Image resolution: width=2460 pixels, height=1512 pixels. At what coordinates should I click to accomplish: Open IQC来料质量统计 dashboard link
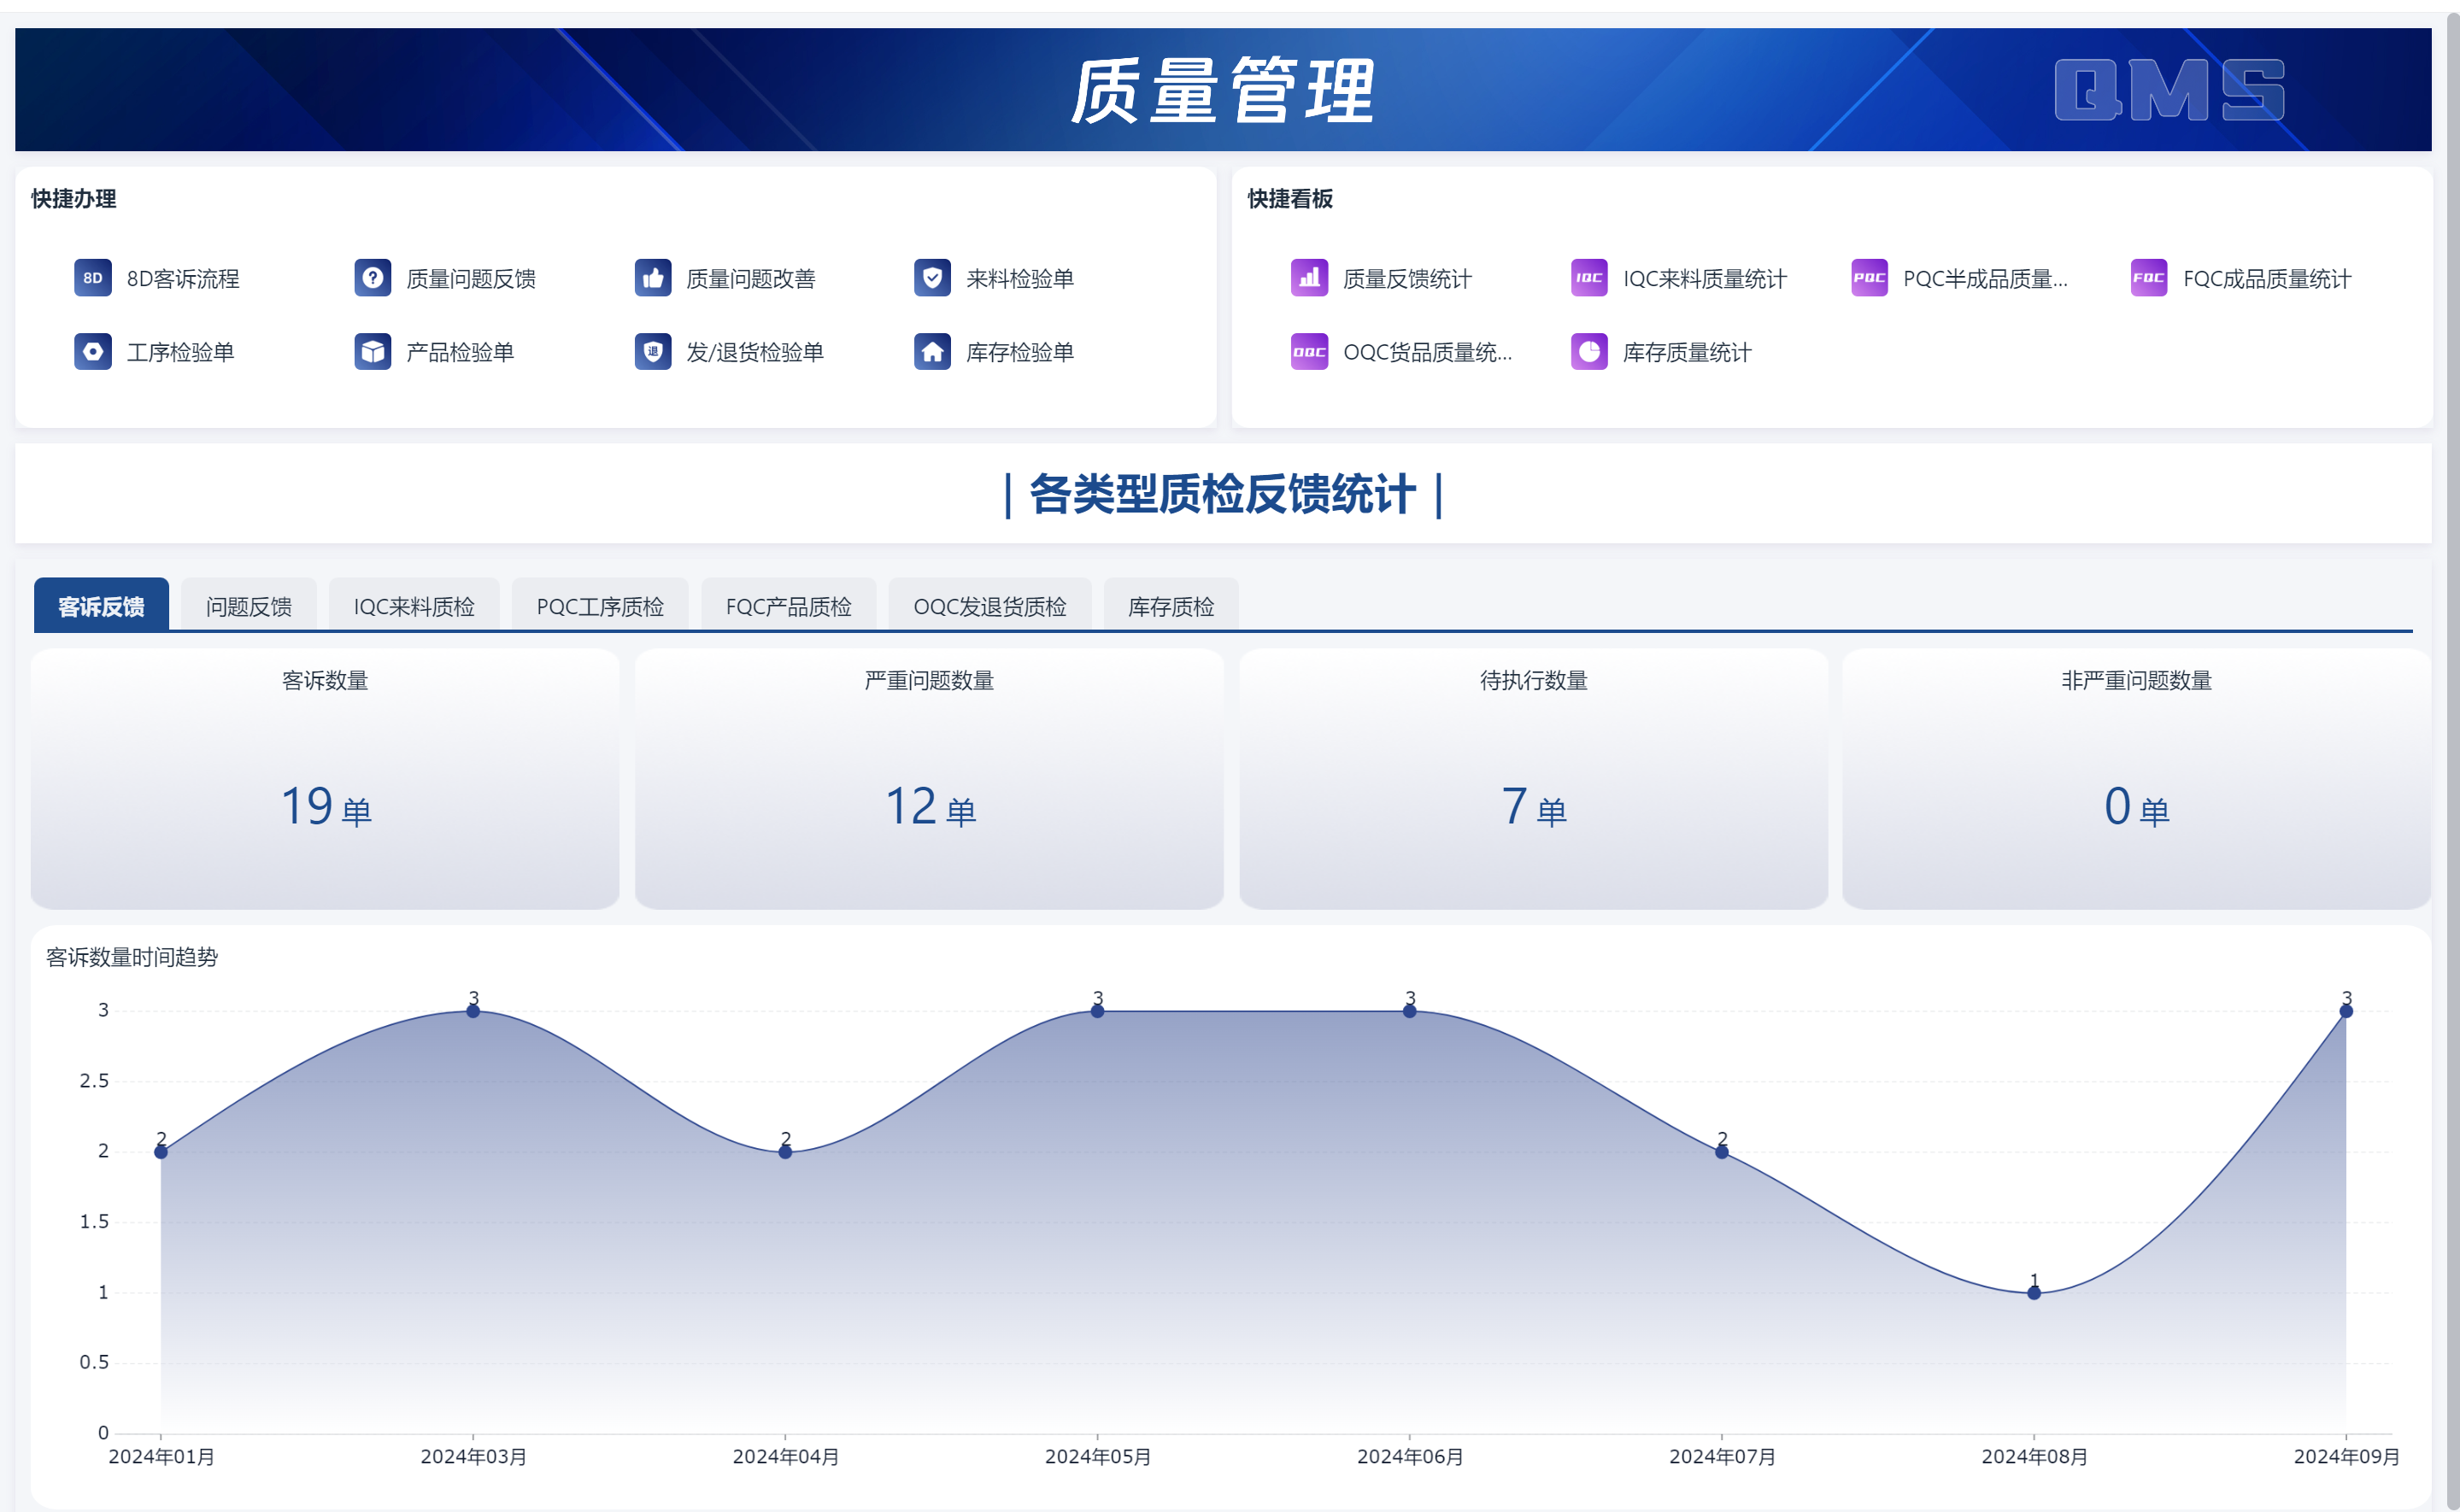point(1704,279)
